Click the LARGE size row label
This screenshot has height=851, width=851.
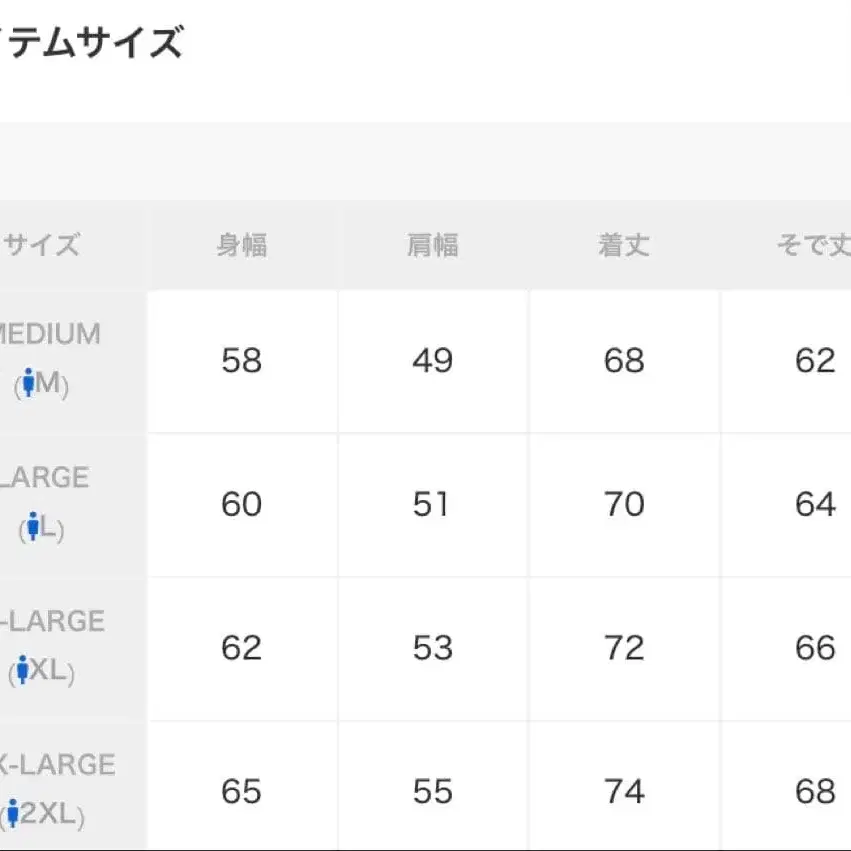coord(45,478)
